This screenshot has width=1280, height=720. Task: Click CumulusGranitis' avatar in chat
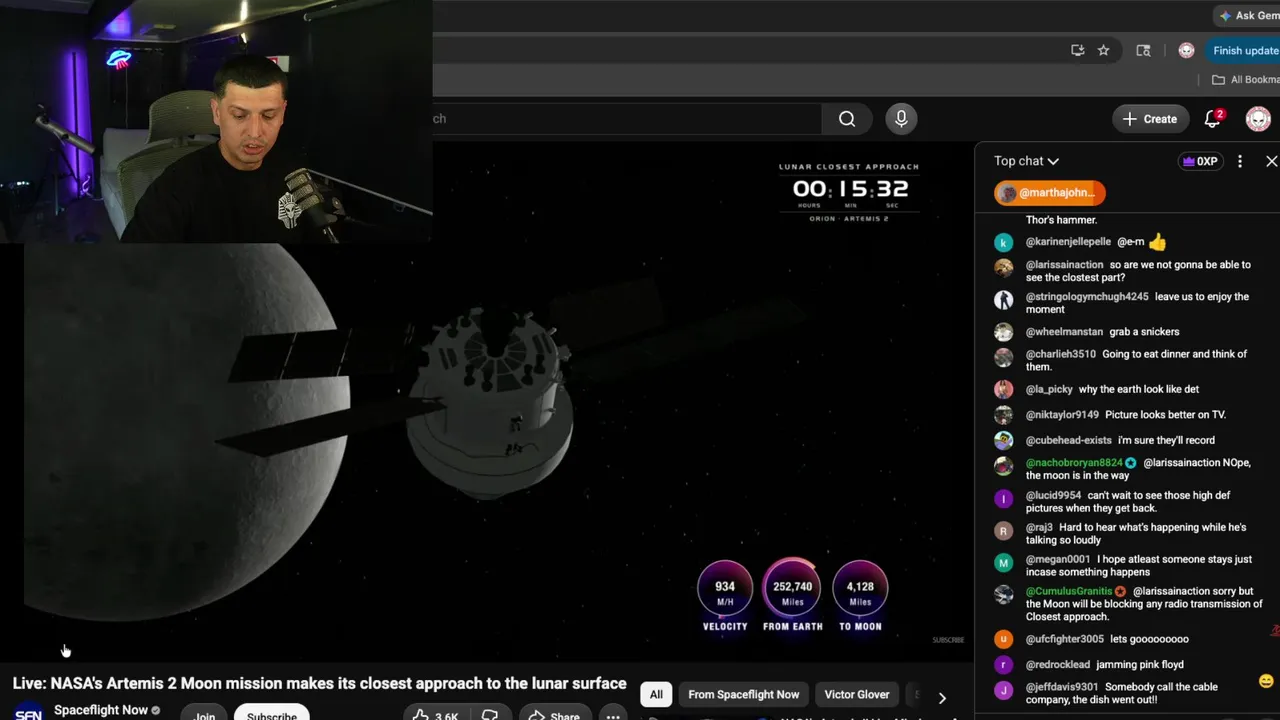pos(1004,594)
